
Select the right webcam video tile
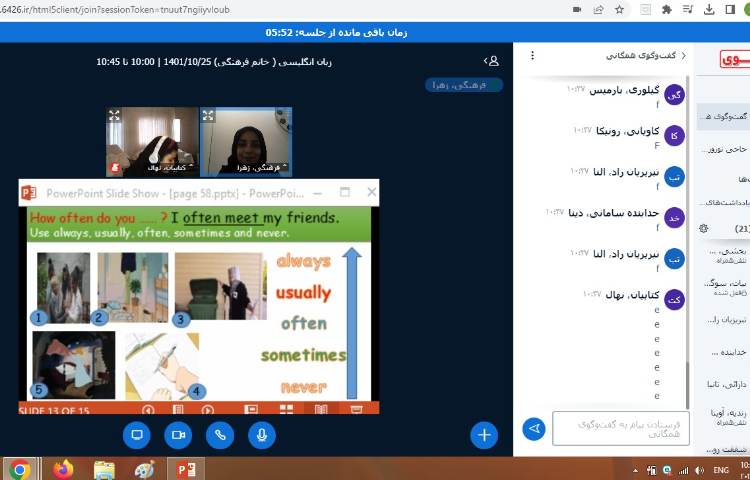click(x=246, y=142)
